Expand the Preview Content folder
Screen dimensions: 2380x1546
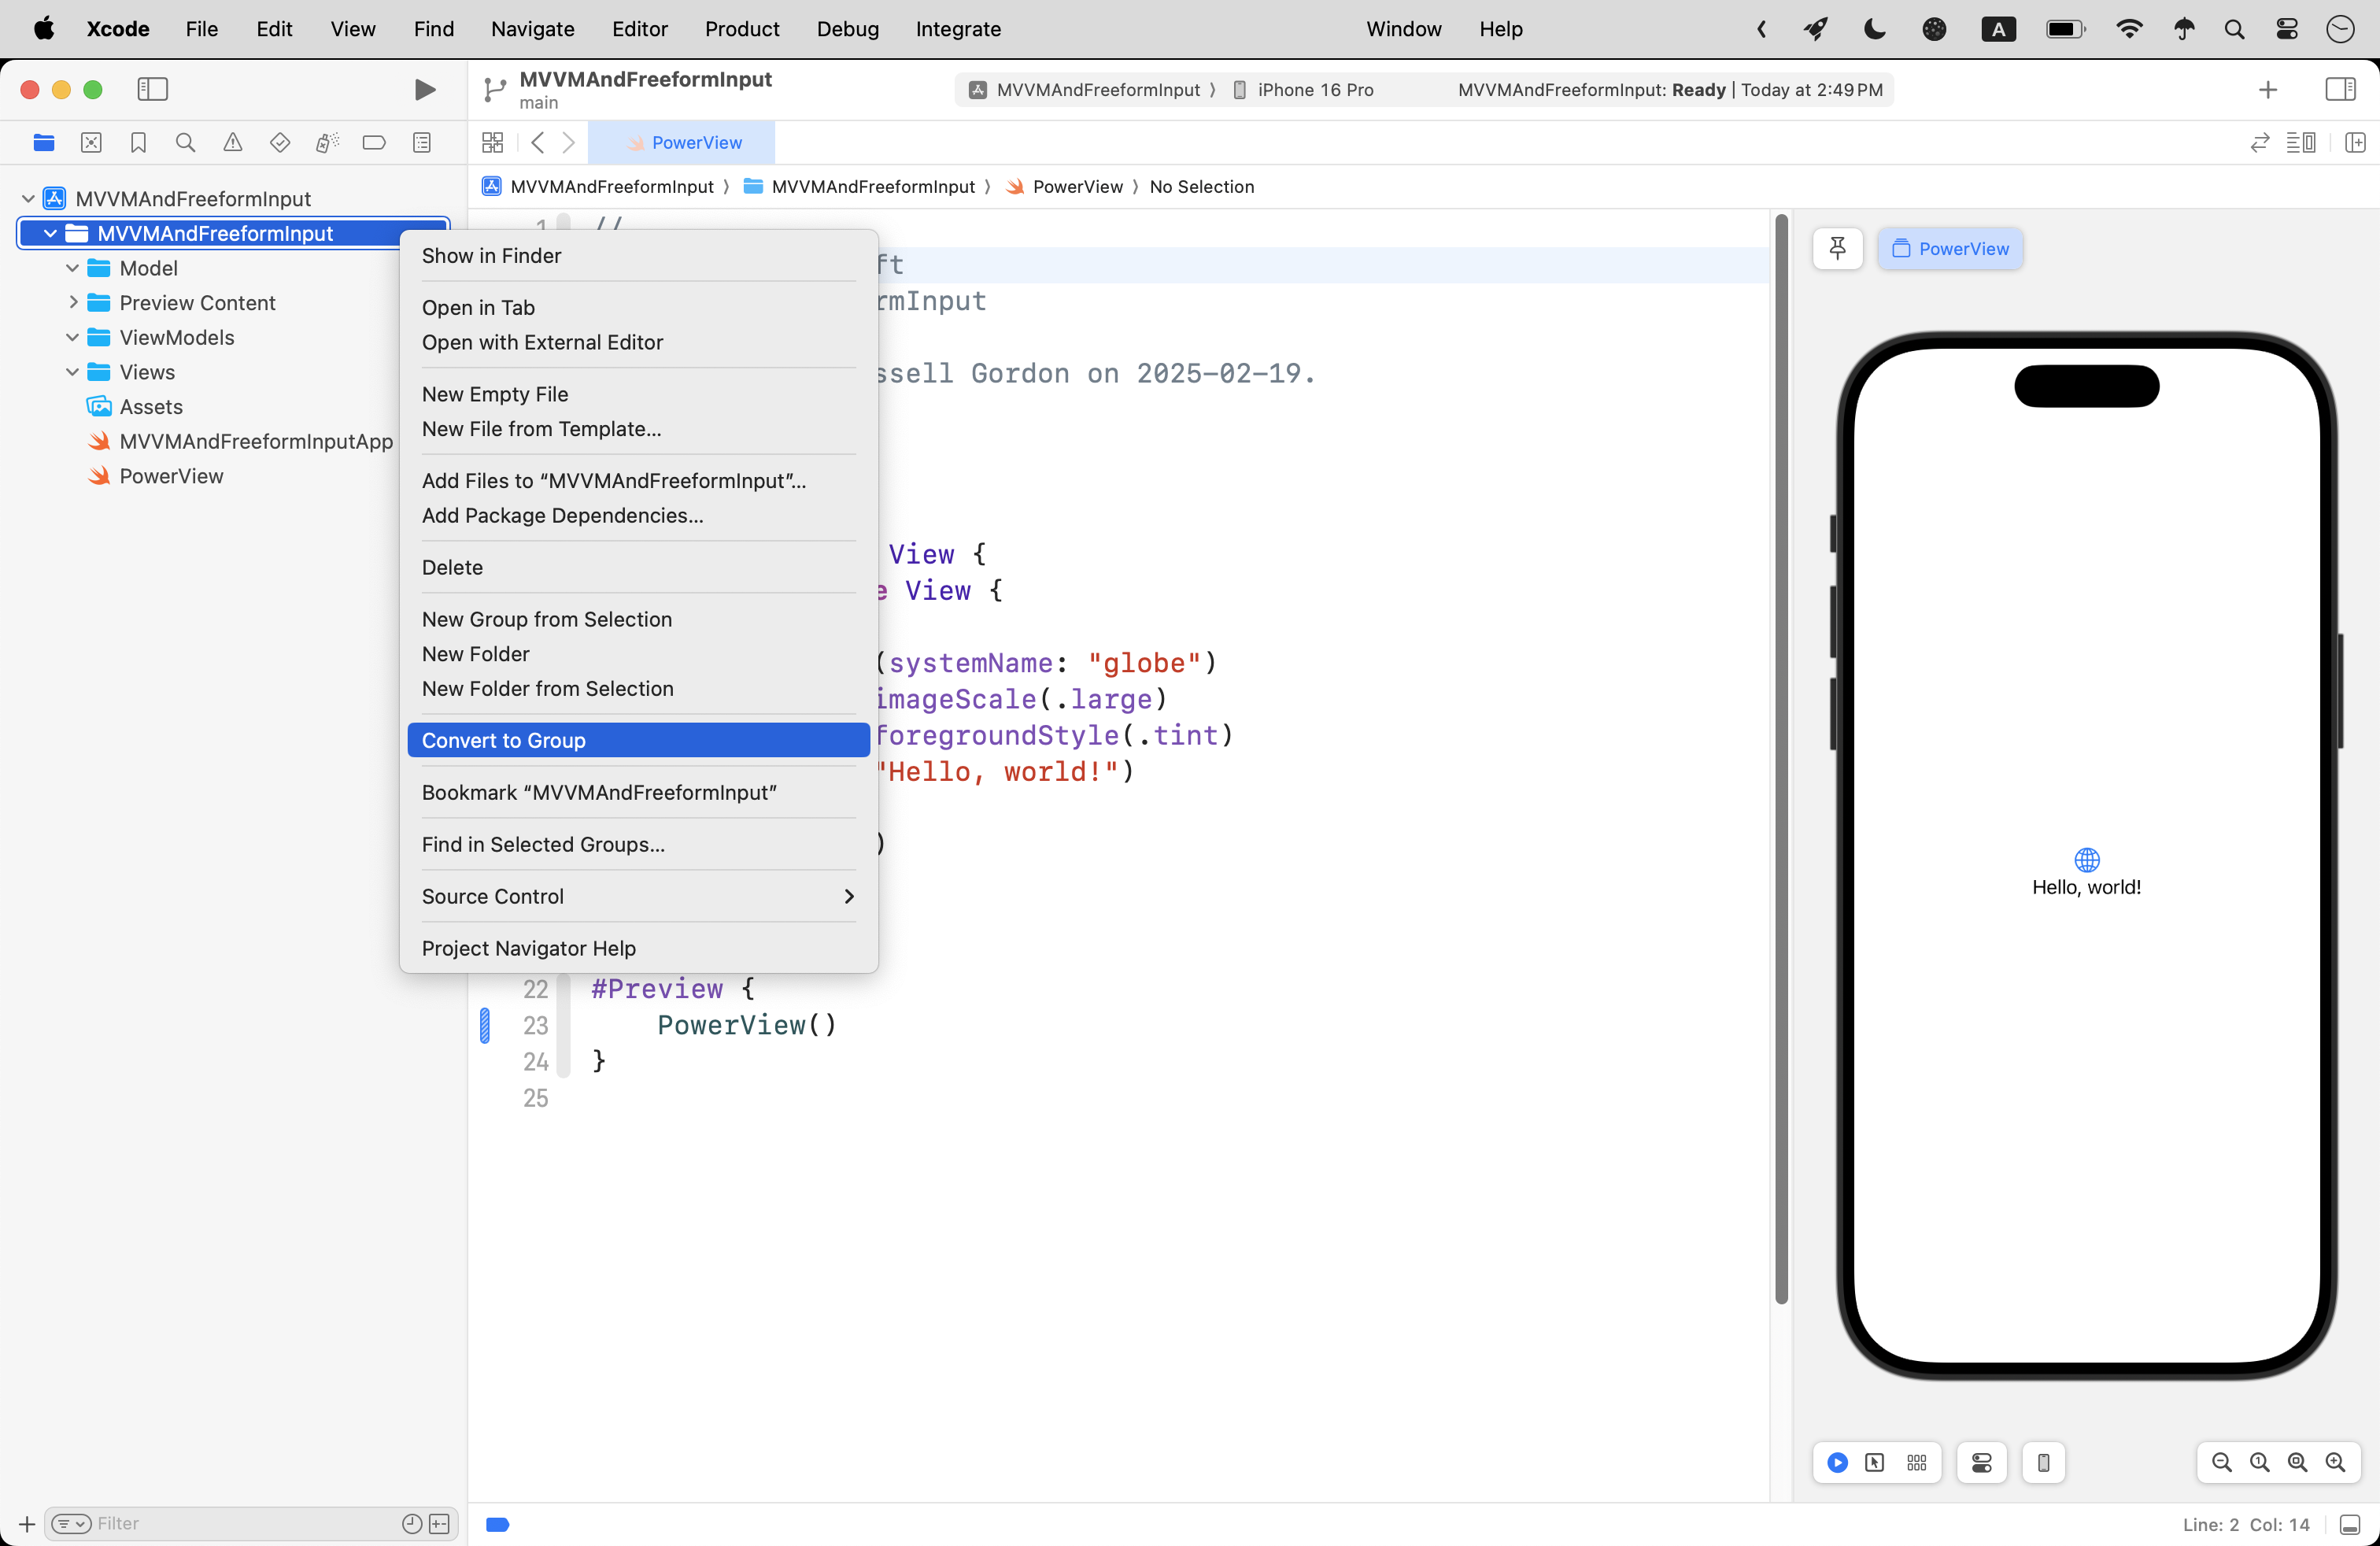[72, 302]
